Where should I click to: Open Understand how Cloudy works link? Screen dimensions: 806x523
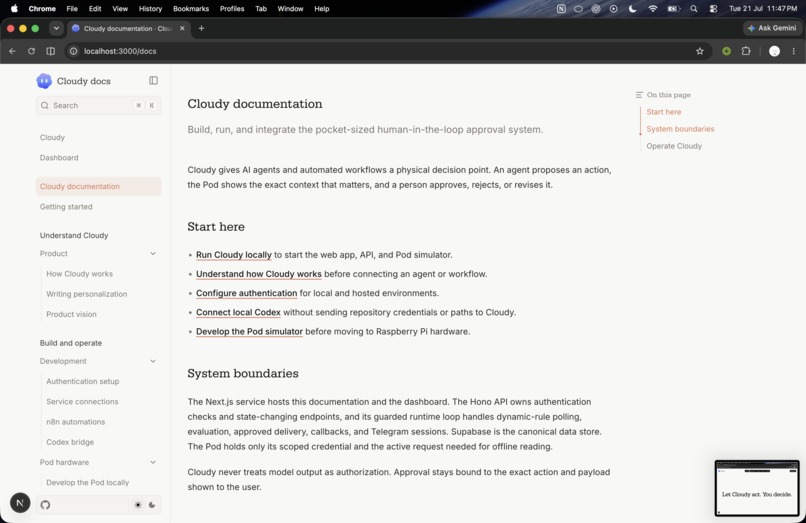[259, 274]
